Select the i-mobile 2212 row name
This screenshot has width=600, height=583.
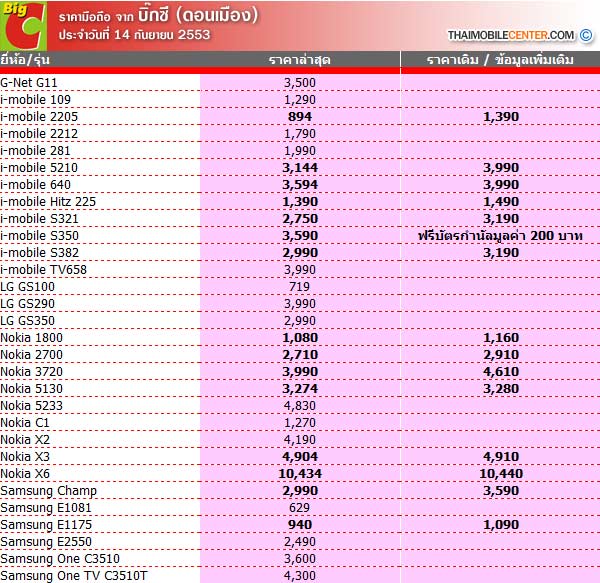[x=39, y=134]
